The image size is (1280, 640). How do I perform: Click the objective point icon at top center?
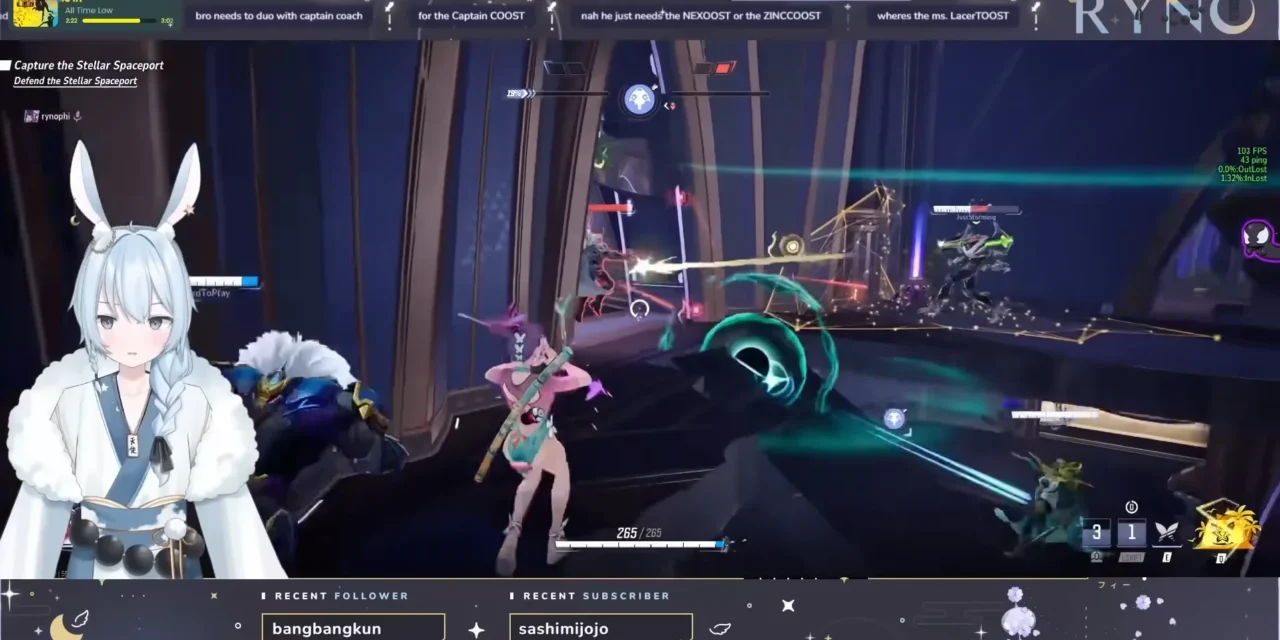[639, 99]
